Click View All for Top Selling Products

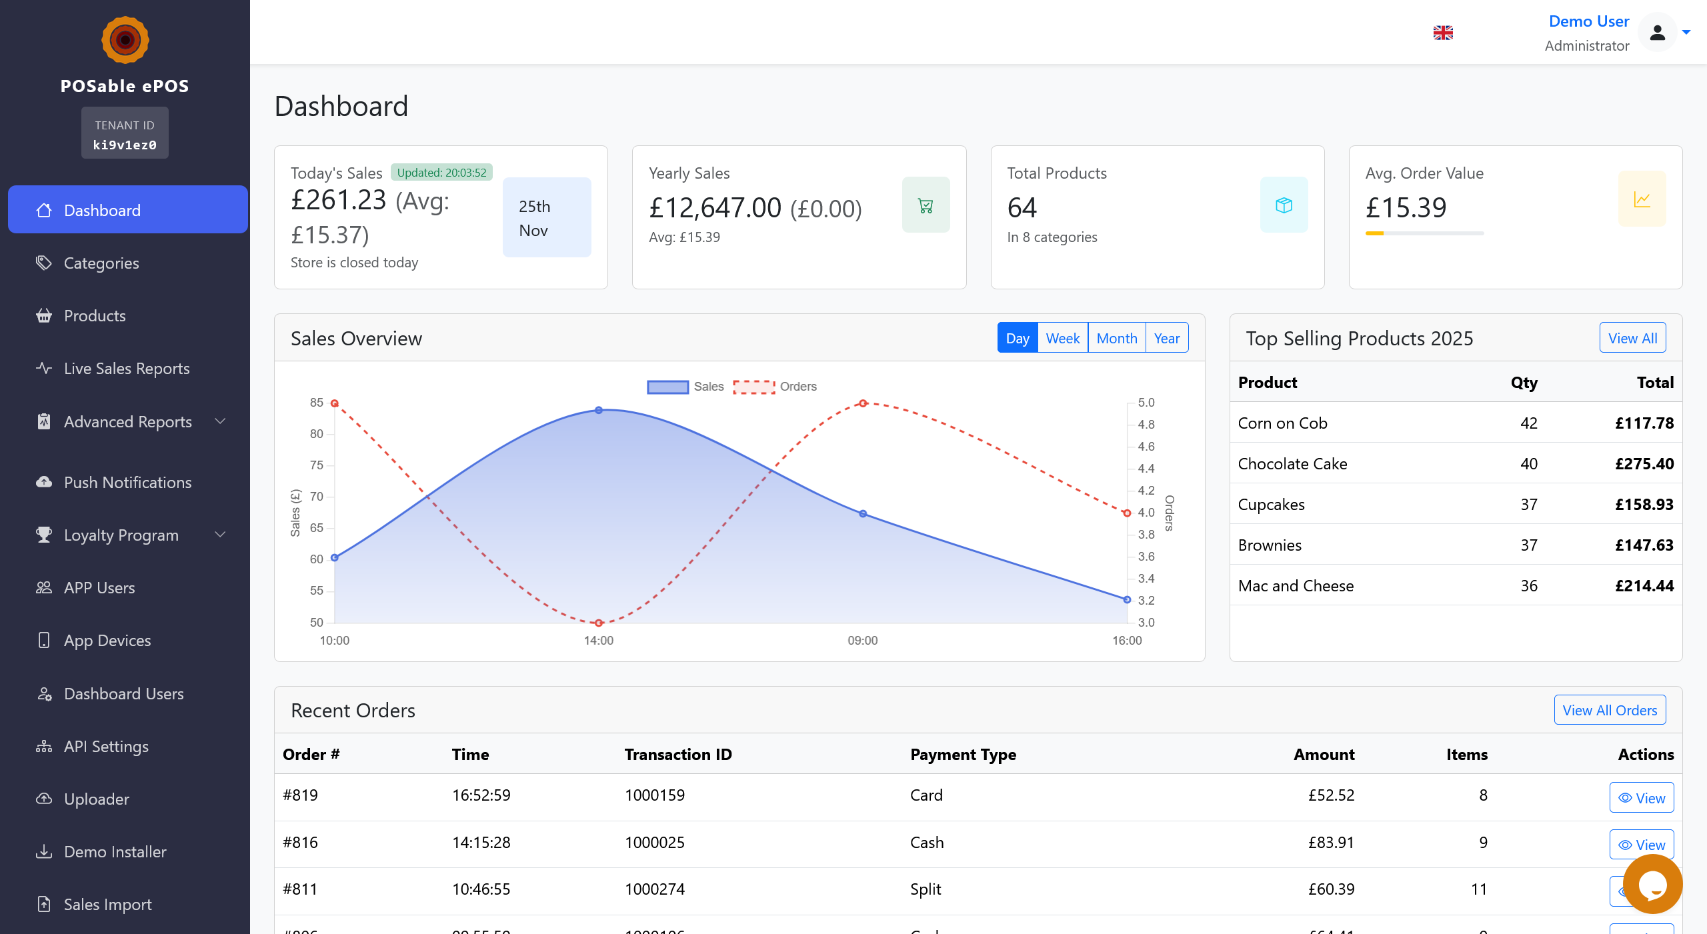pos(1632,338)
